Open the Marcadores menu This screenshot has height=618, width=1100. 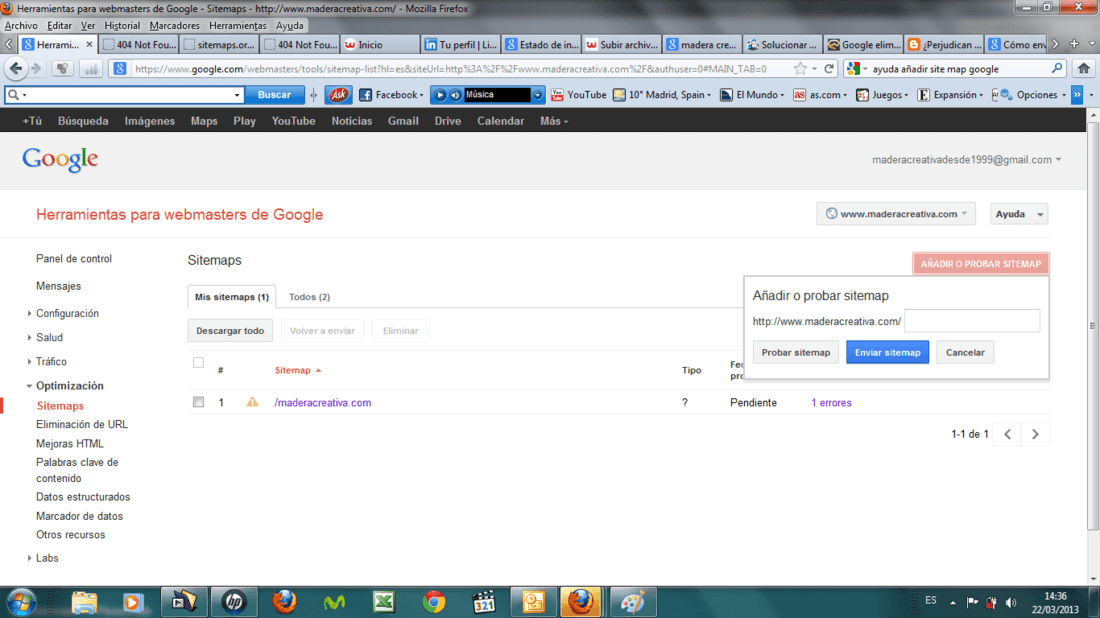174,25
